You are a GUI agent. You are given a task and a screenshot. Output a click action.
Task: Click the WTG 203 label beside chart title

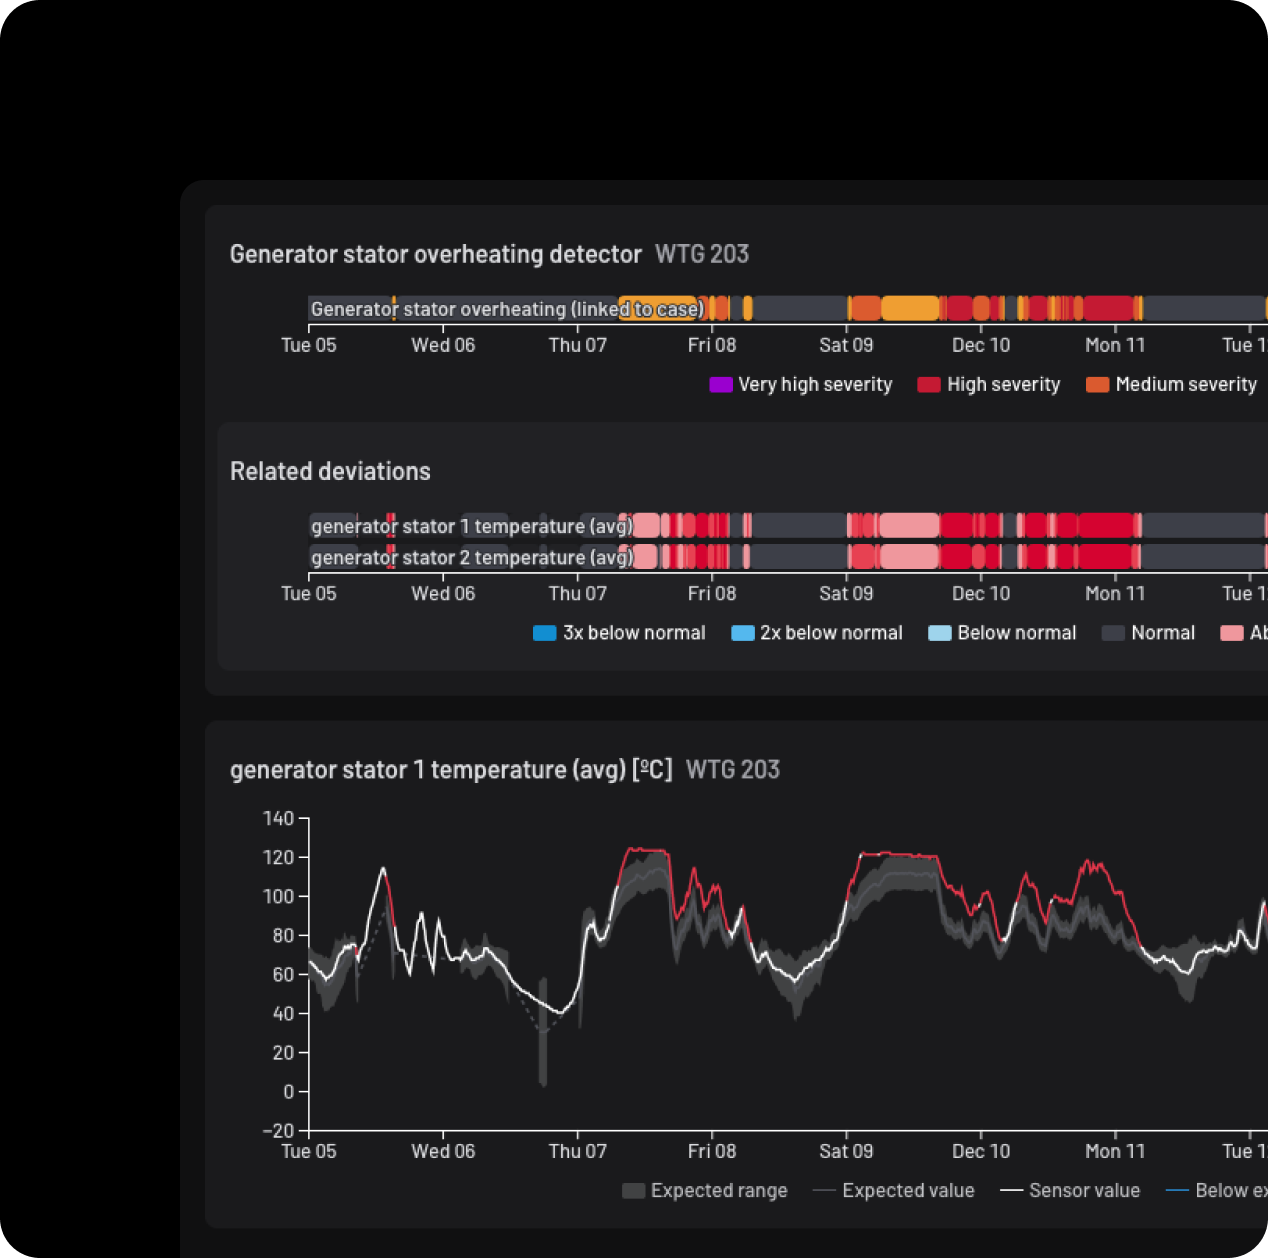pyautogui.click(x=733, y=770)
